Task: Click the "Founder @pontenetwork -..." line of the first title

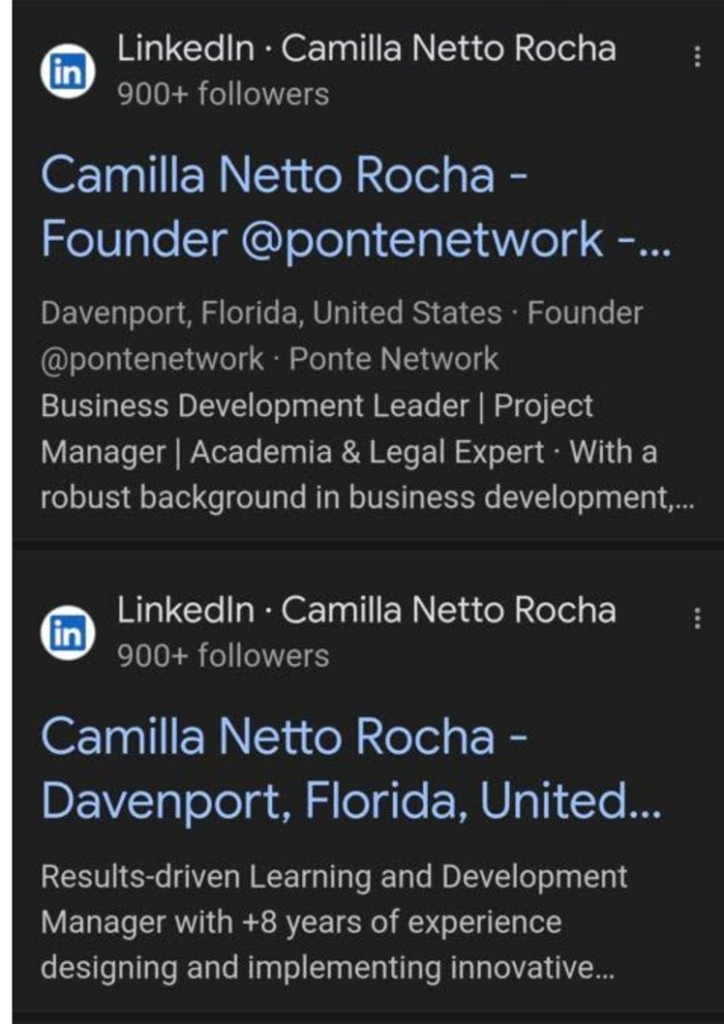Action: pos(356,239)
